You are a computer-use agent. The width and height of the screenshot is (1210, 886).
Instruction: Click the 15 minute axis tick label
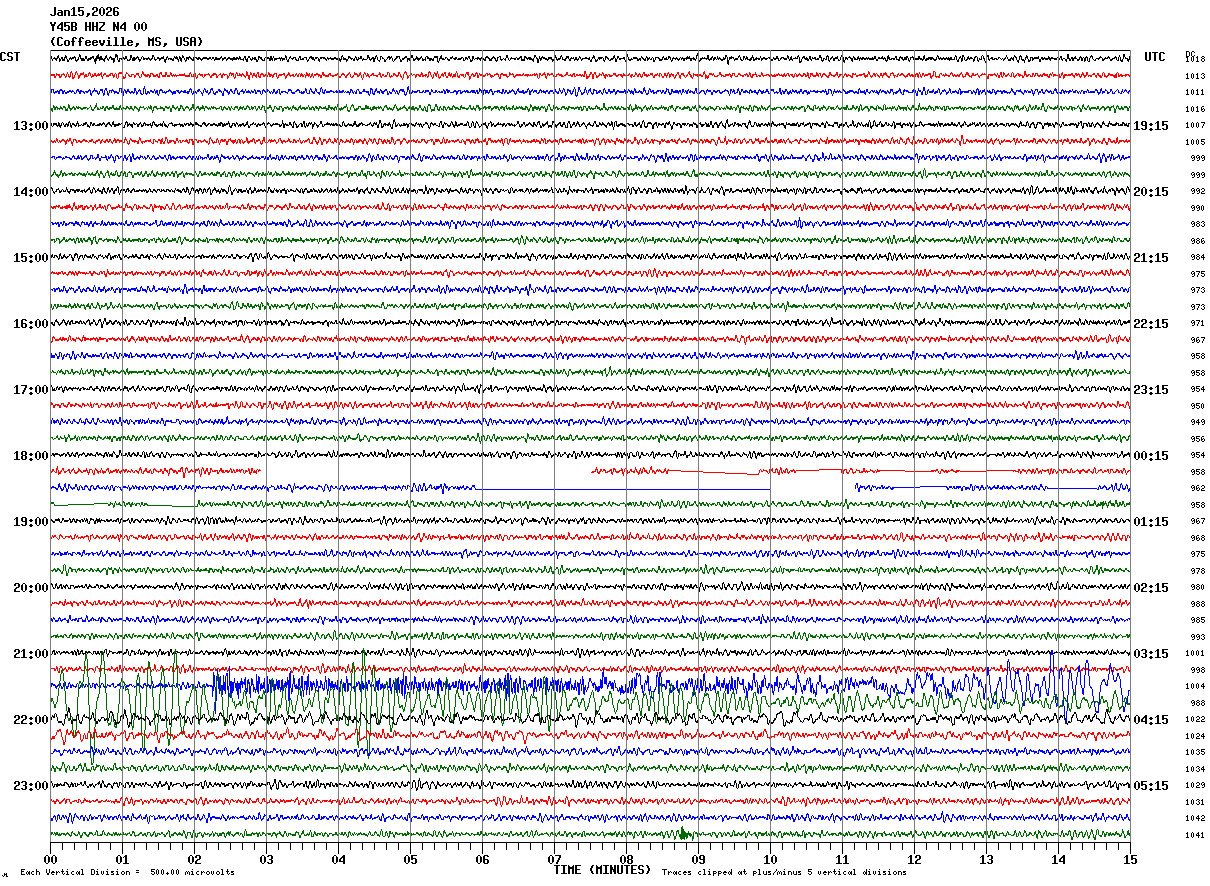coord(1130,859)
